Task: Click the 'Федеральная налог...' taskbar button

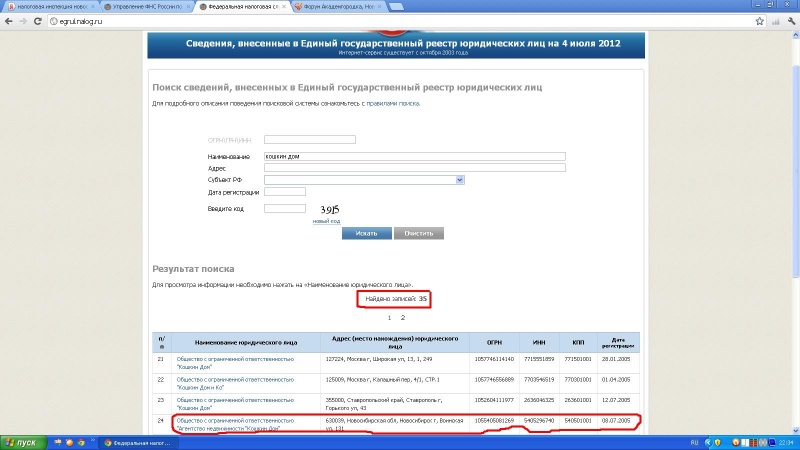Action: 138,442
